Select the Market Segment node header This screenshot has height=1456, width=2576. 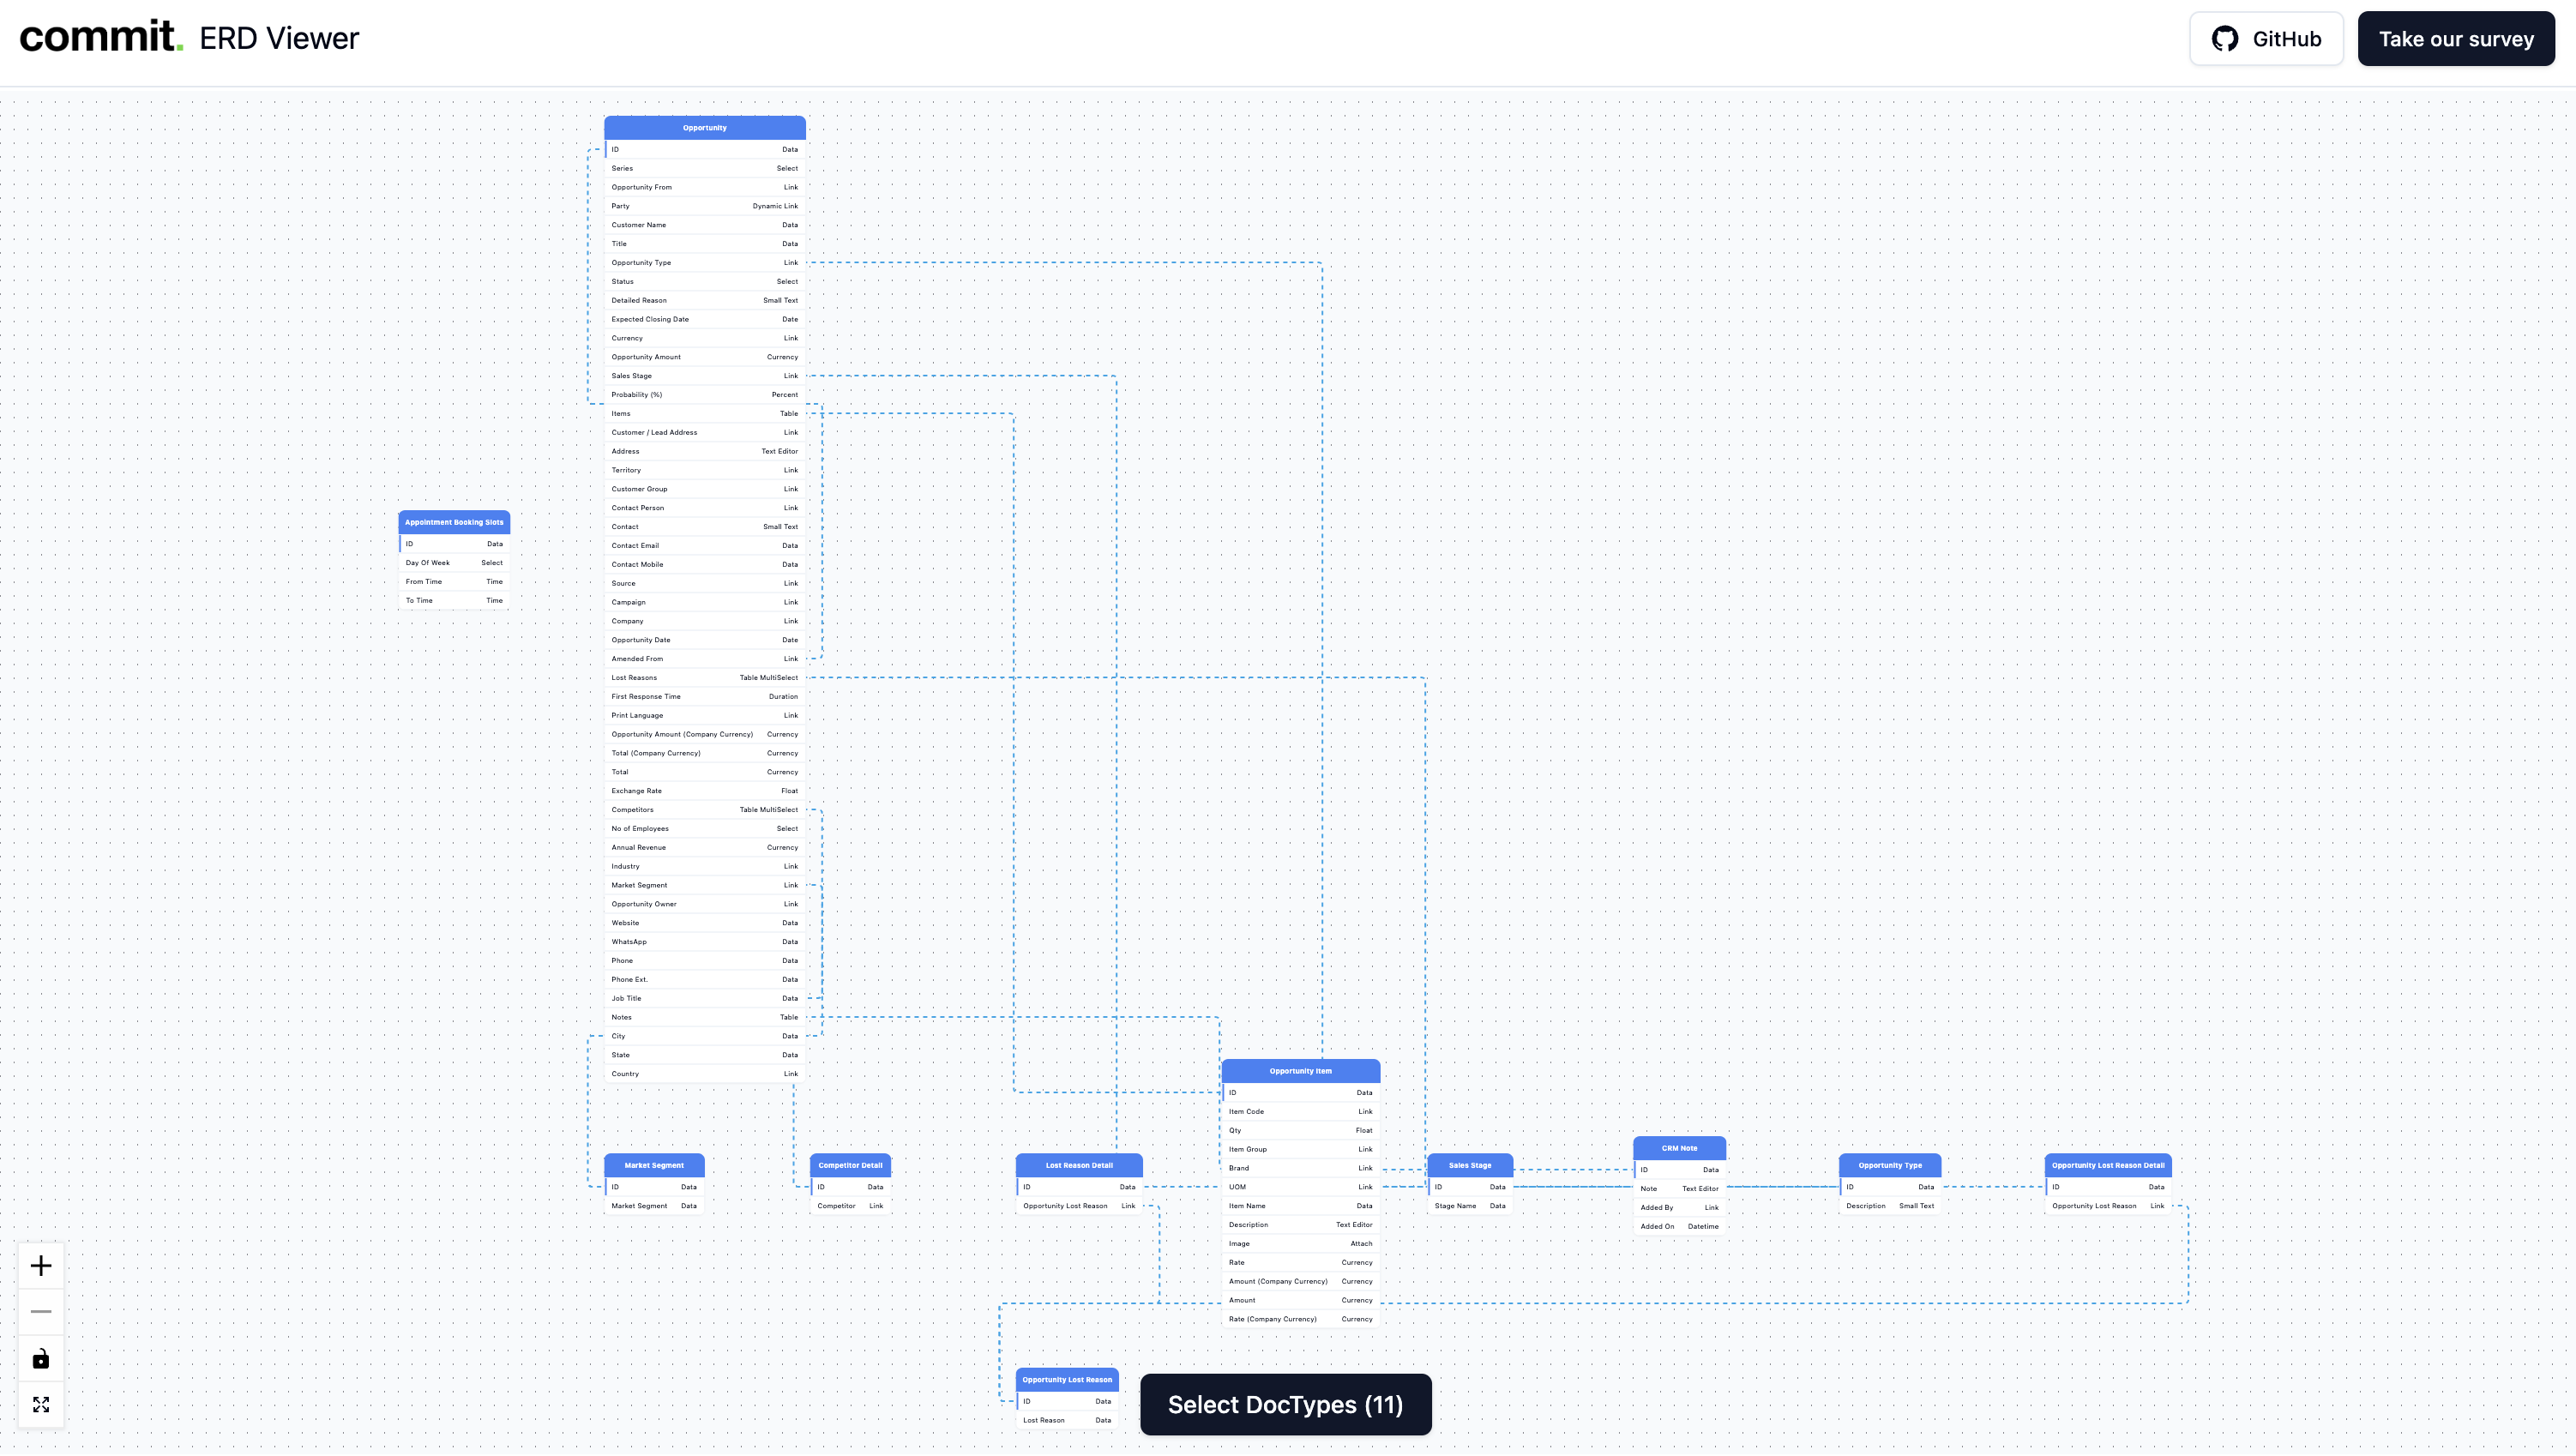coord(654,1165)
